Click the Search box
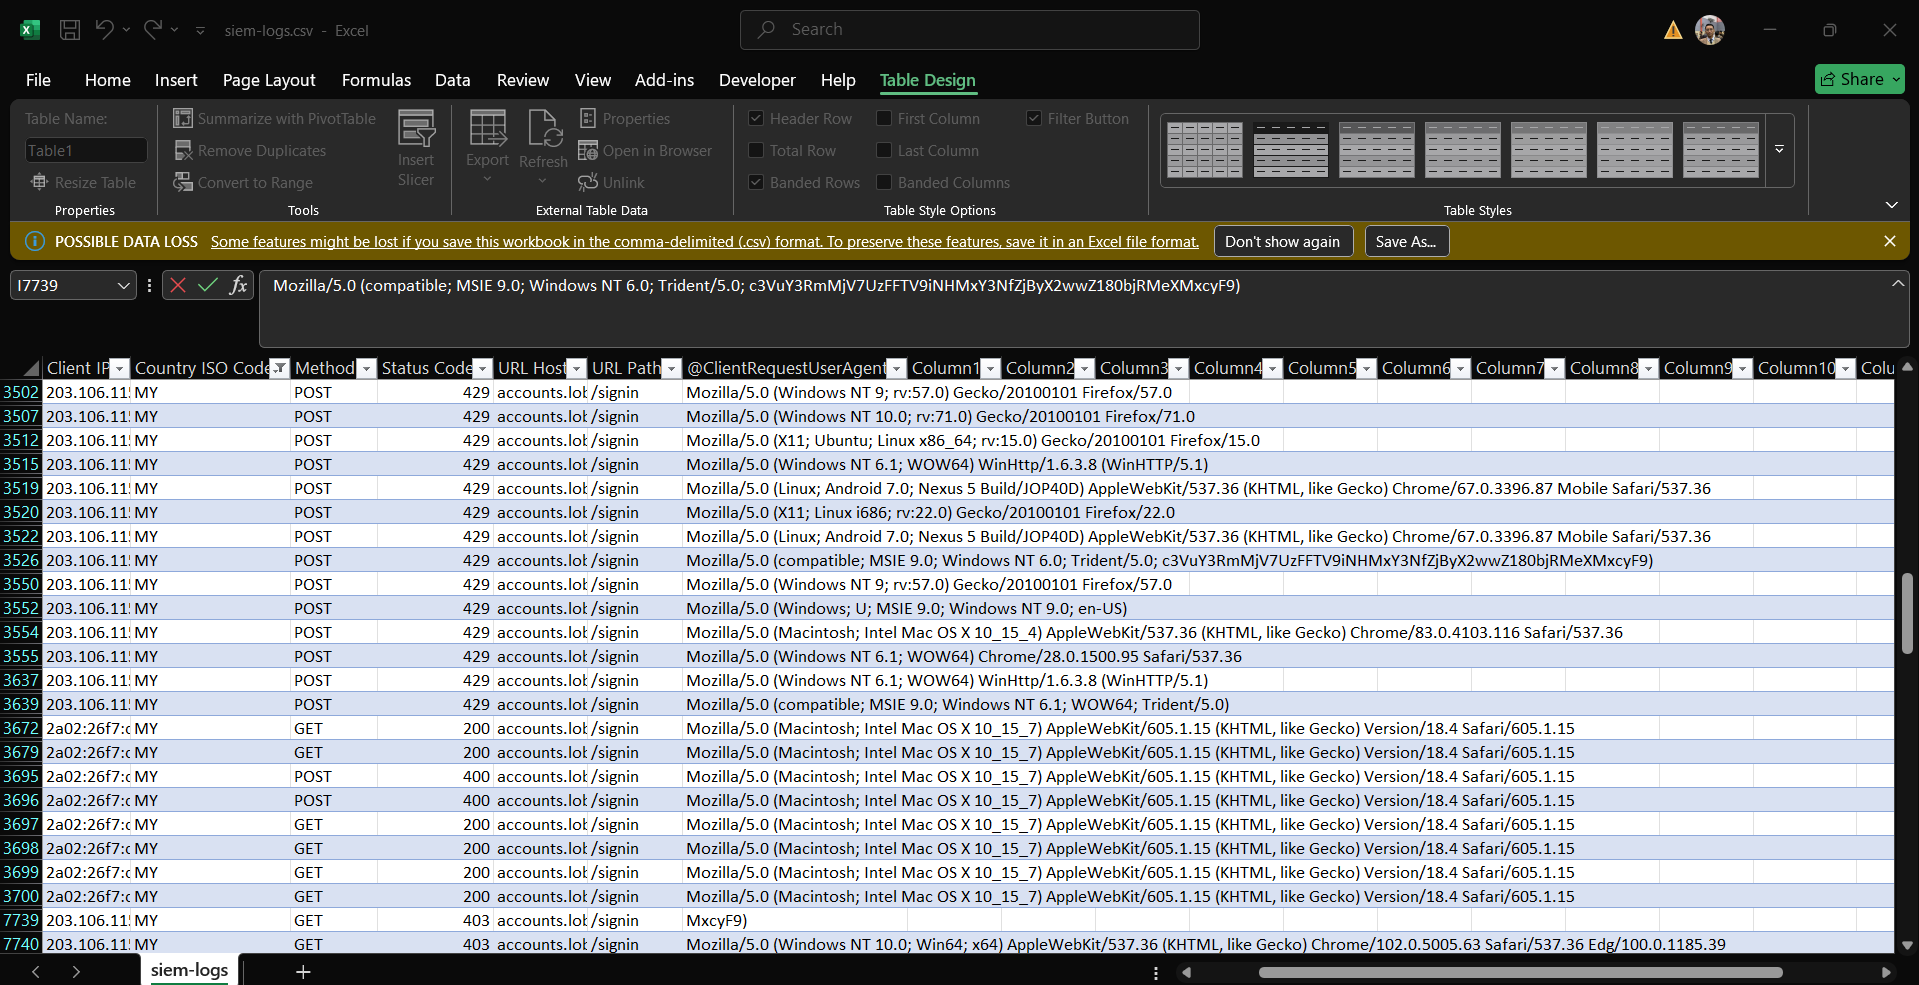Screen dimensions: 1919x985 969,30
